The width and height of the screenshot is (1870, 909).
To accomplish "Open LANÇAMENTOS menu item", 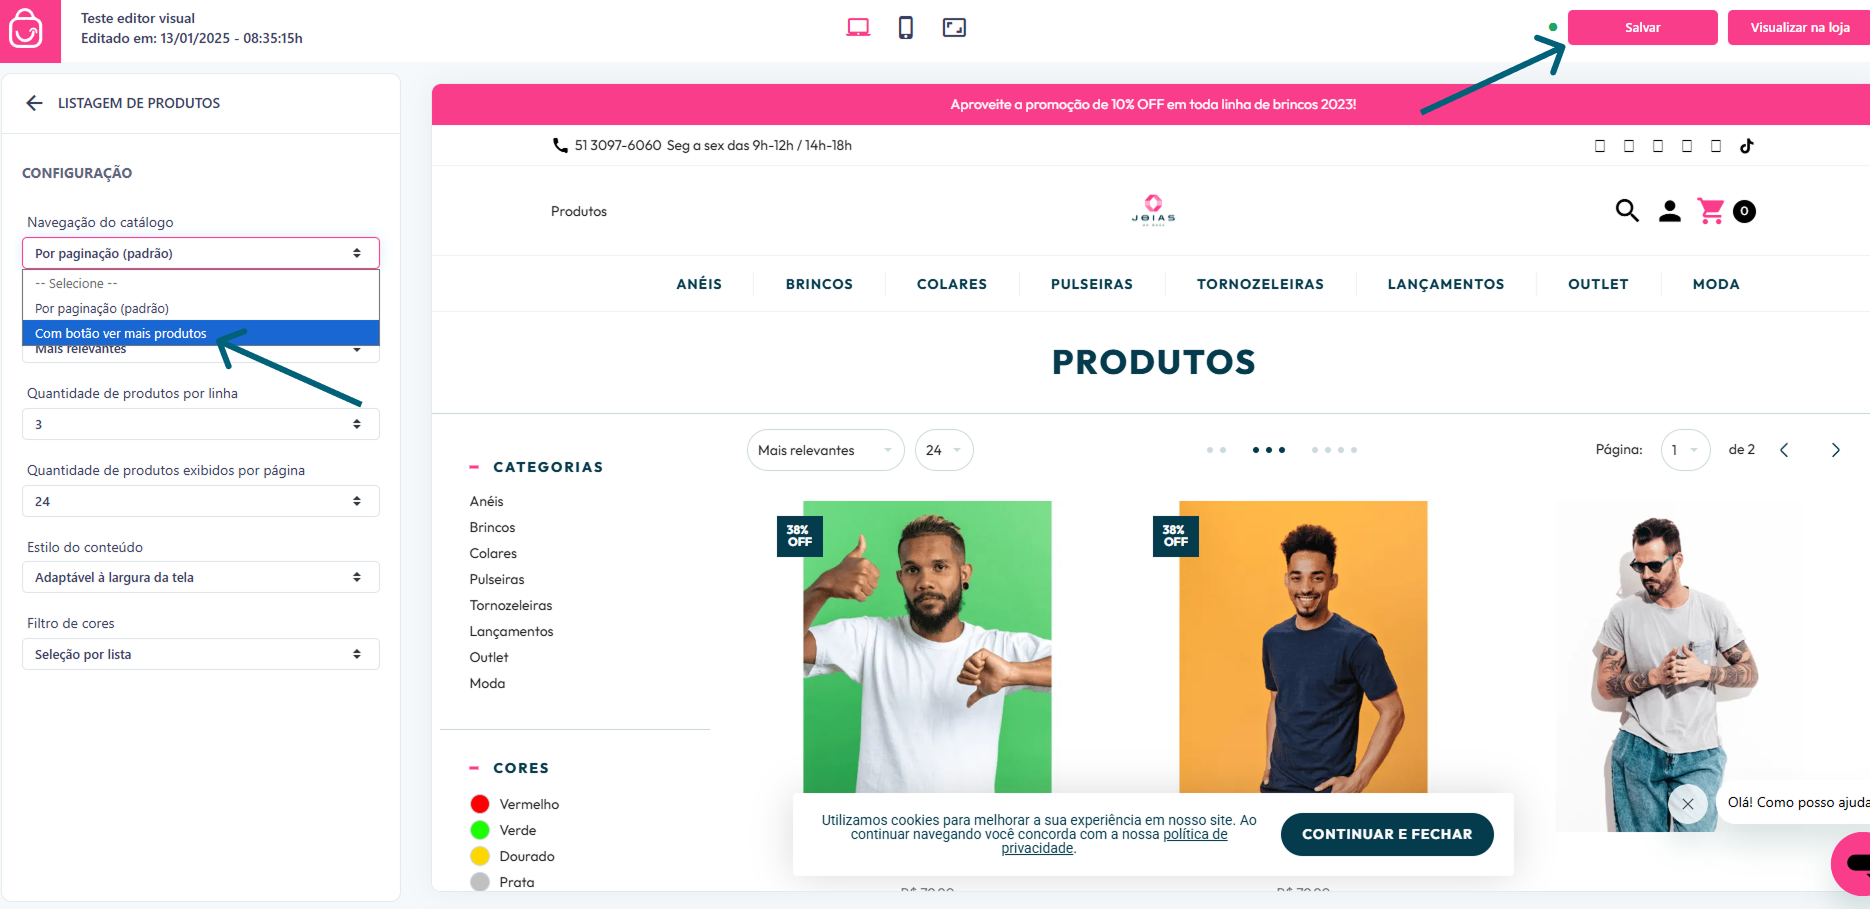I will click(x=1446, y=284).
